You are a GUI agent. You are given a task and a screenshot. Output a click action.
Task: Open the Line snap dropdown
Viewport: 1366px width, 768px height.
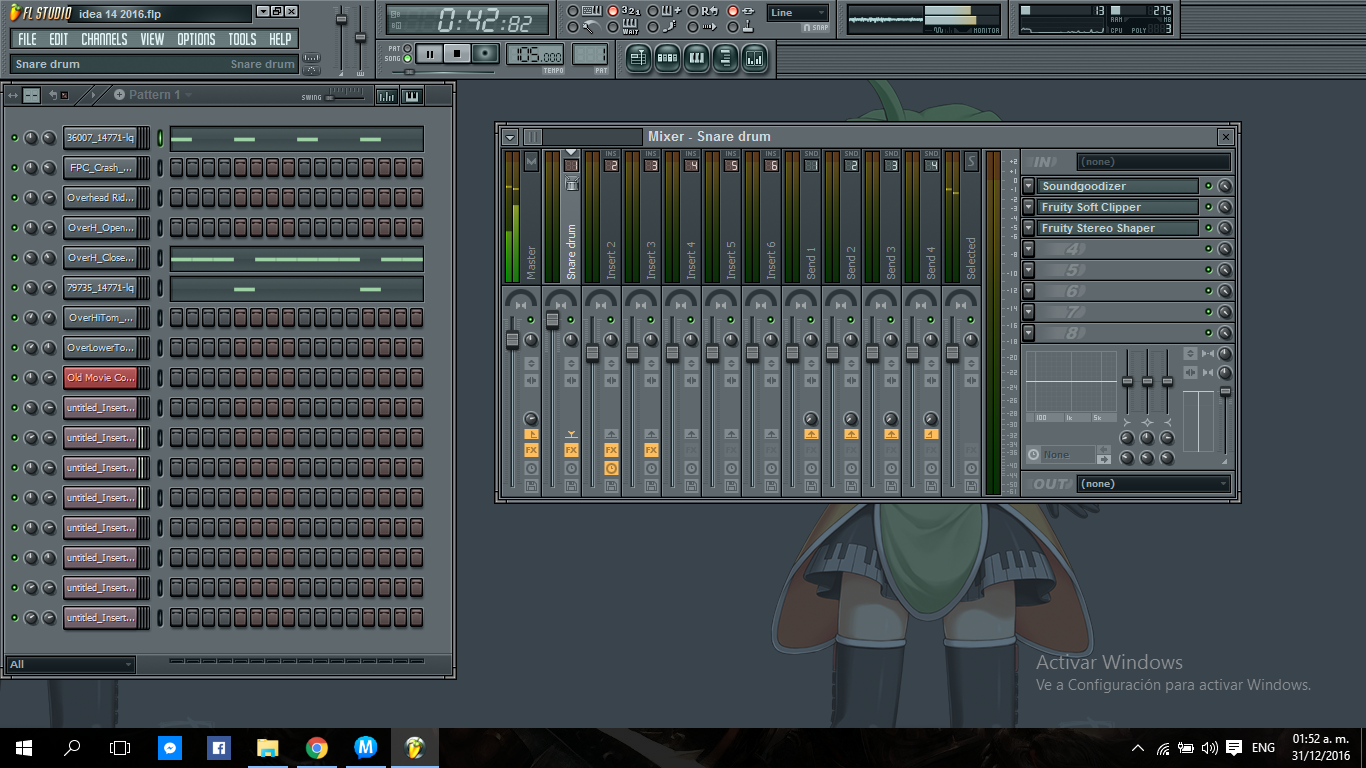pos(797,13)
